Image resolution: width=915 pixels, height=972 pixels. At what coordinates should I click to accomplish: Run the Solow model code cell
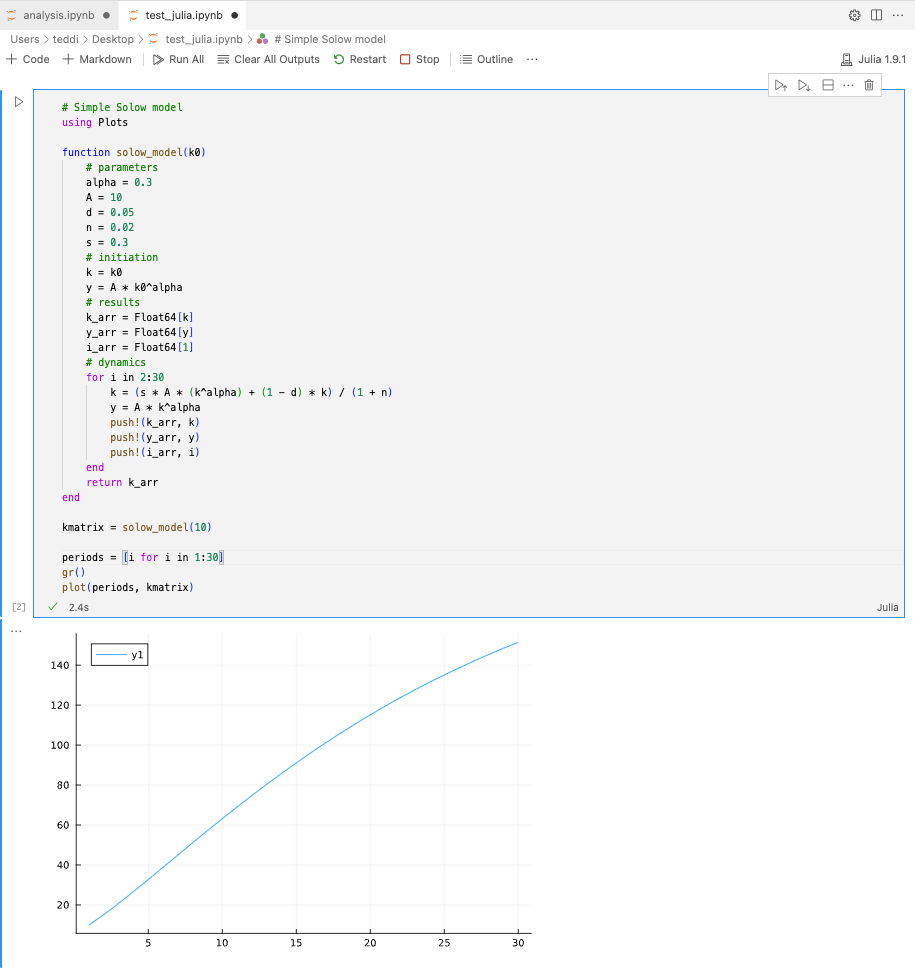click(18, 102)
